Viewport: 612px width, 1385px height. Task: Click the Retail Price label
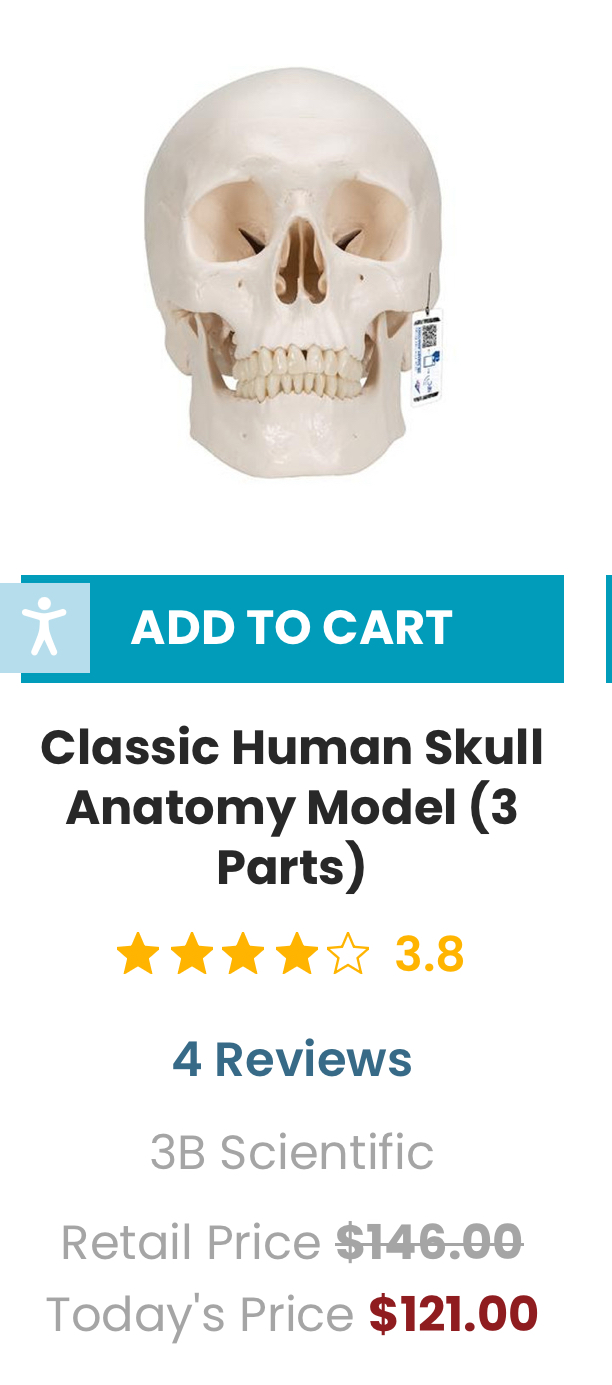click(x=191, y=1243)
